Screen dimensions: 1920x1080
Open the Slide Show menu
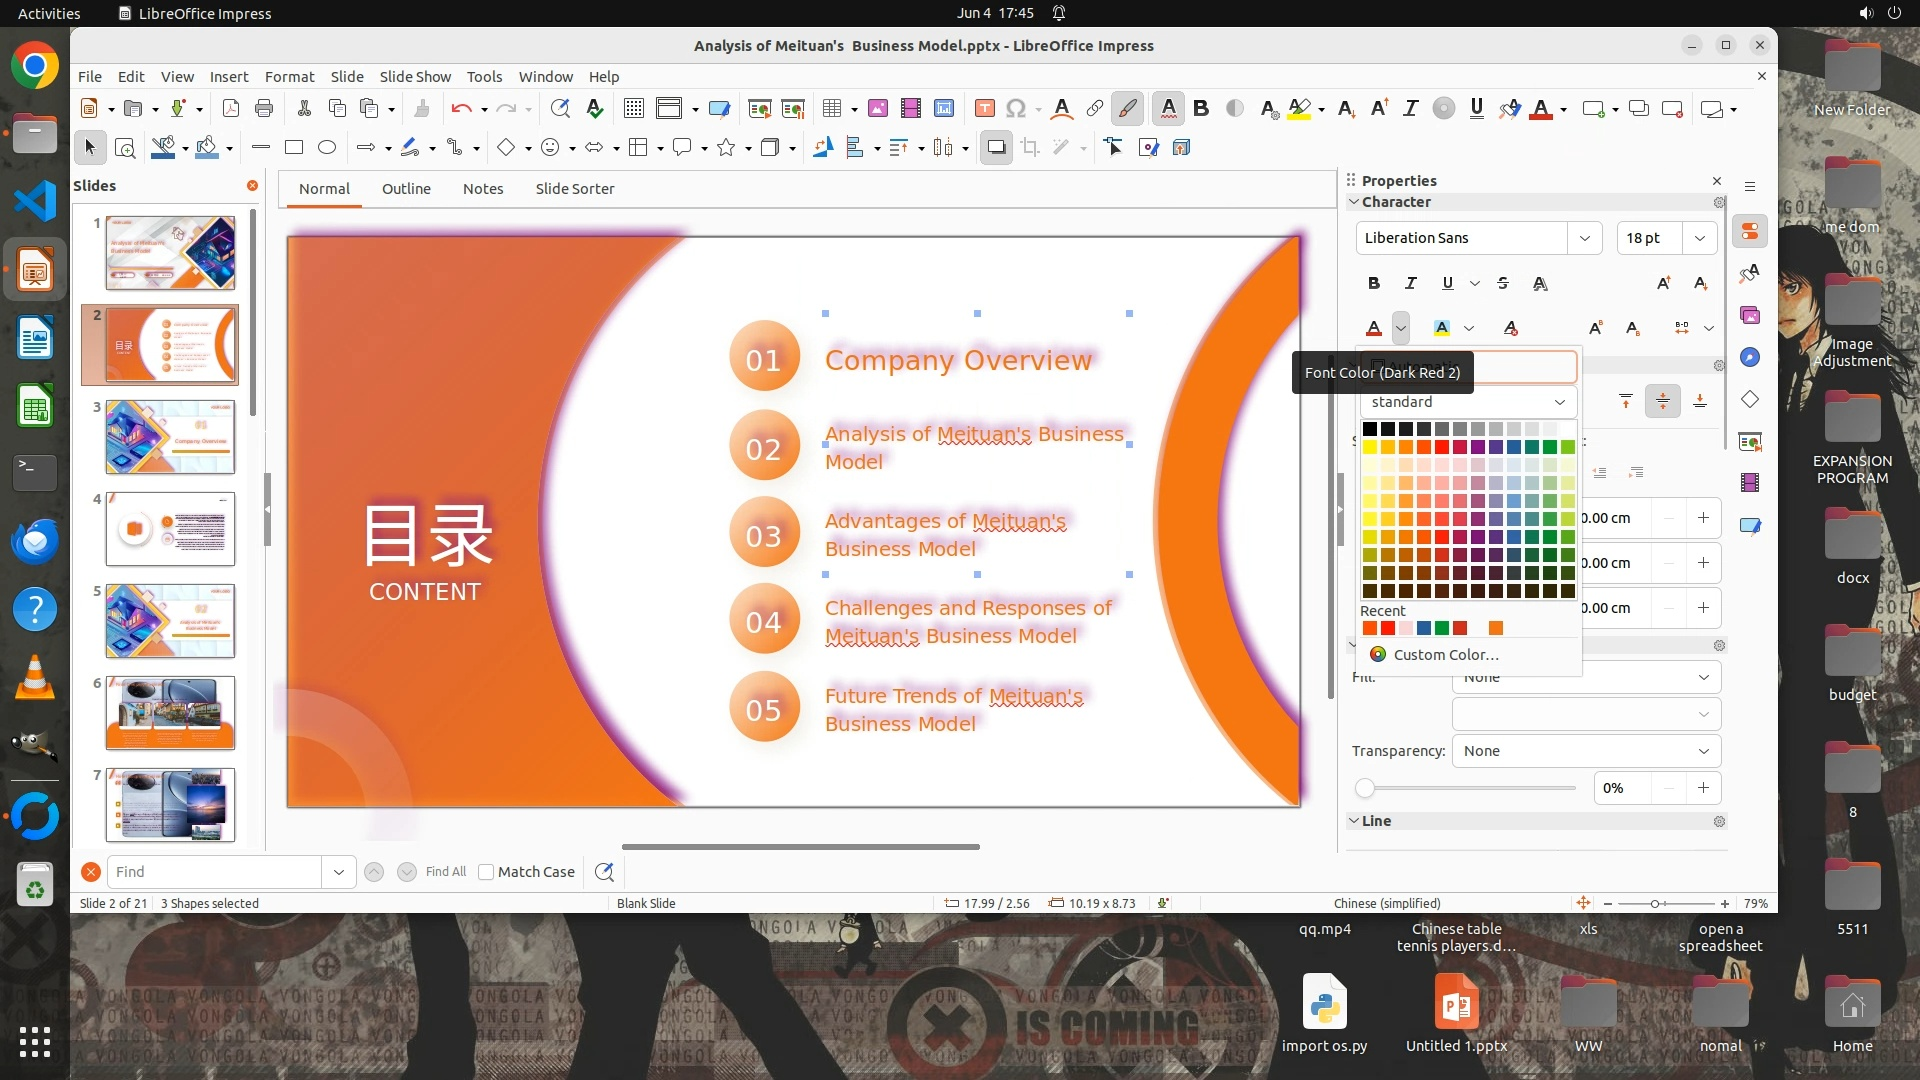pyautogui.click(x=414, y=77)
